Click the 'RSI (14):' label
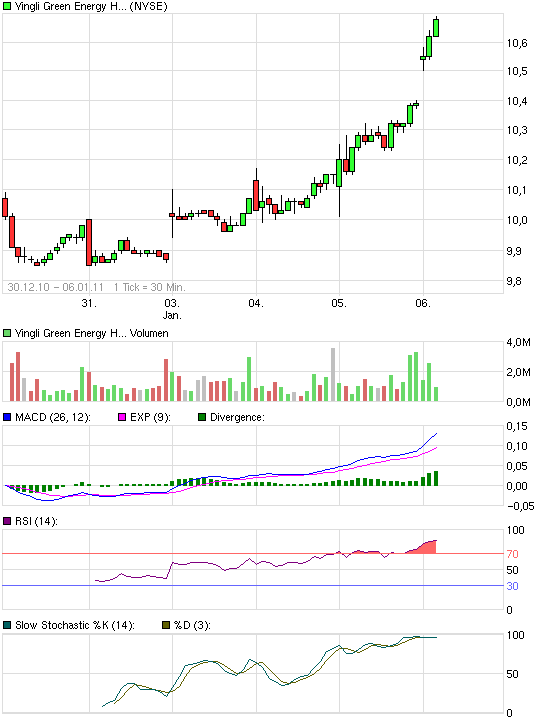 [36, 521]
